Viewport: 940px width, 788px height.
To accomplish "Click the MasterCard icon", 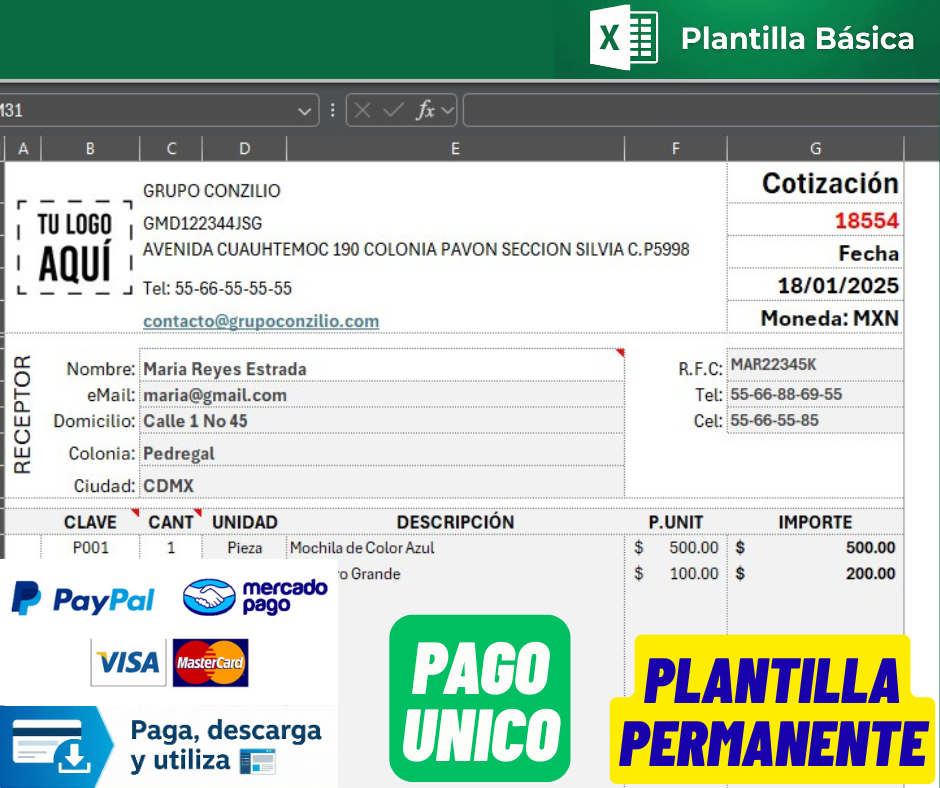I will (x=210, y=662).
